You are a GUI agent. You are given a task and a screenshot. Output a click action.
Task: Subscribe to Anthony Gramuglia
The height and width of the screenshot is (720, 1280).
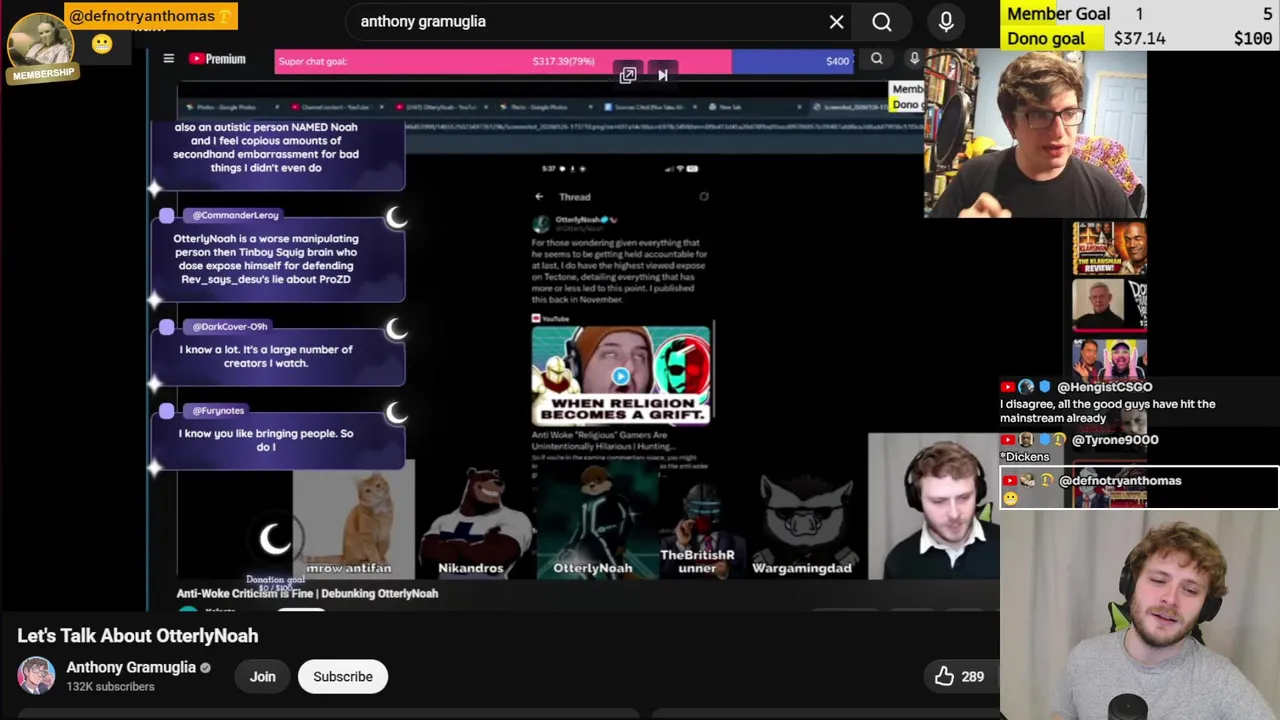tap(343, 677)
